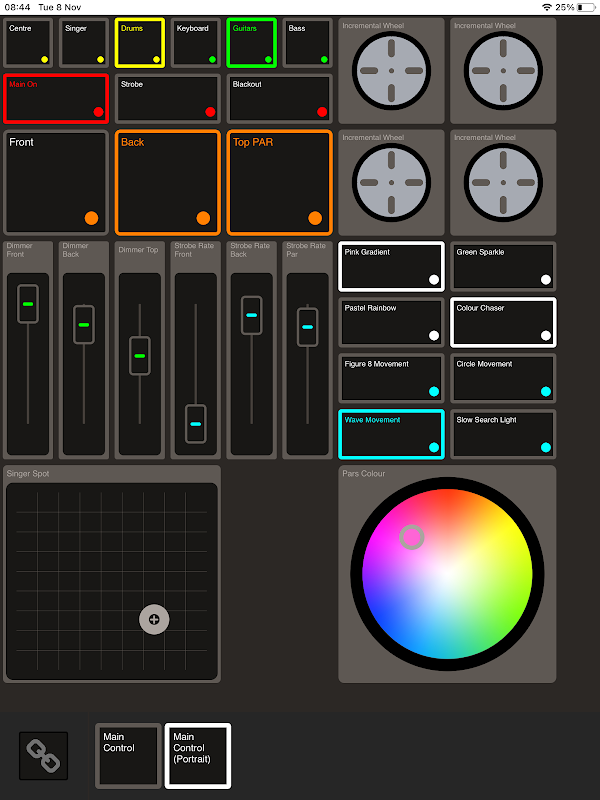The height and width of the screenshot is (800, 600).
Task: Toggle the Strobe button
Action: point(168,99)
